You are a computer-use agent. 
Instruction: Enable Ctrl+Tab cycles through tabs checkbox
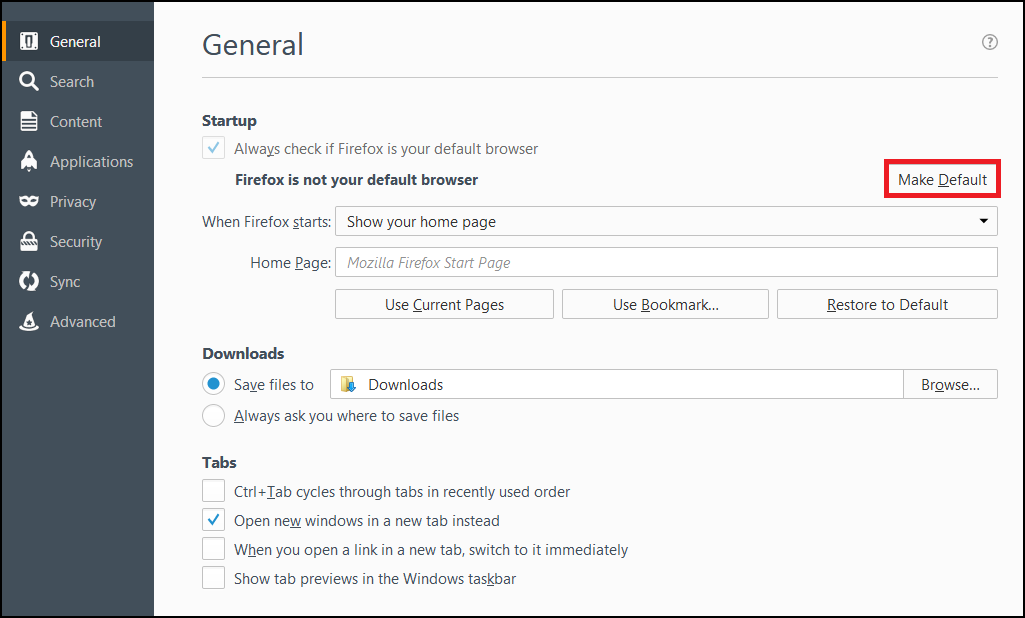tap(213, 490)
